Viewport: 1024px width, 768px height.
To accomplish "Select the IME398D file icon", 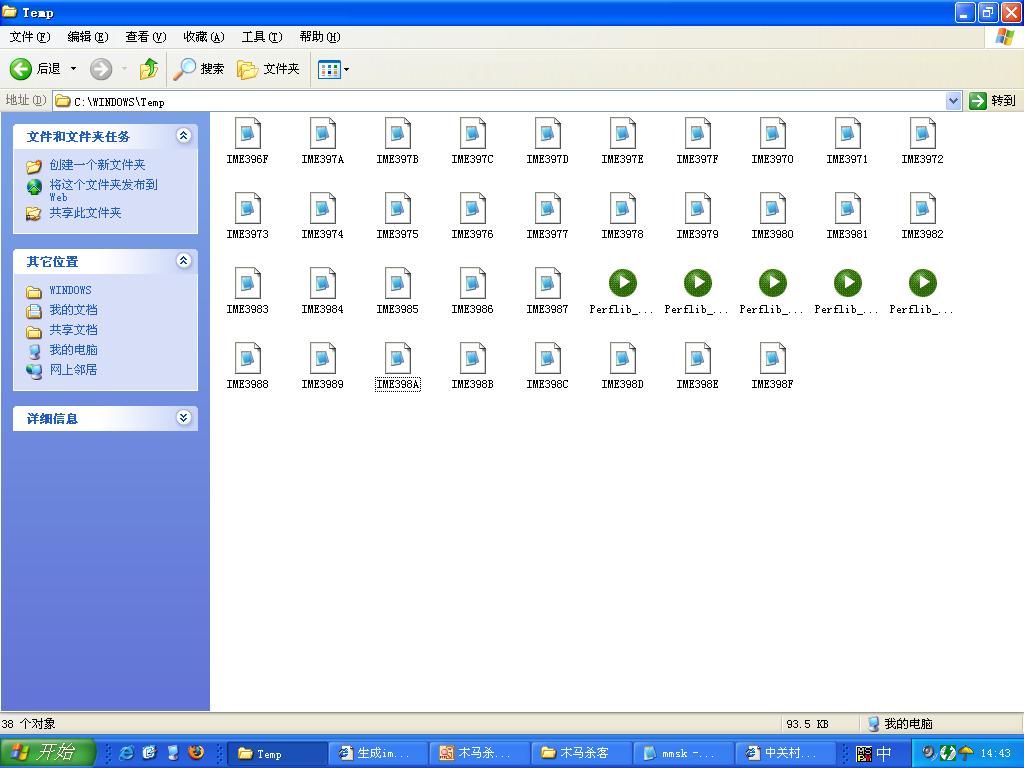I will [622, 359].
